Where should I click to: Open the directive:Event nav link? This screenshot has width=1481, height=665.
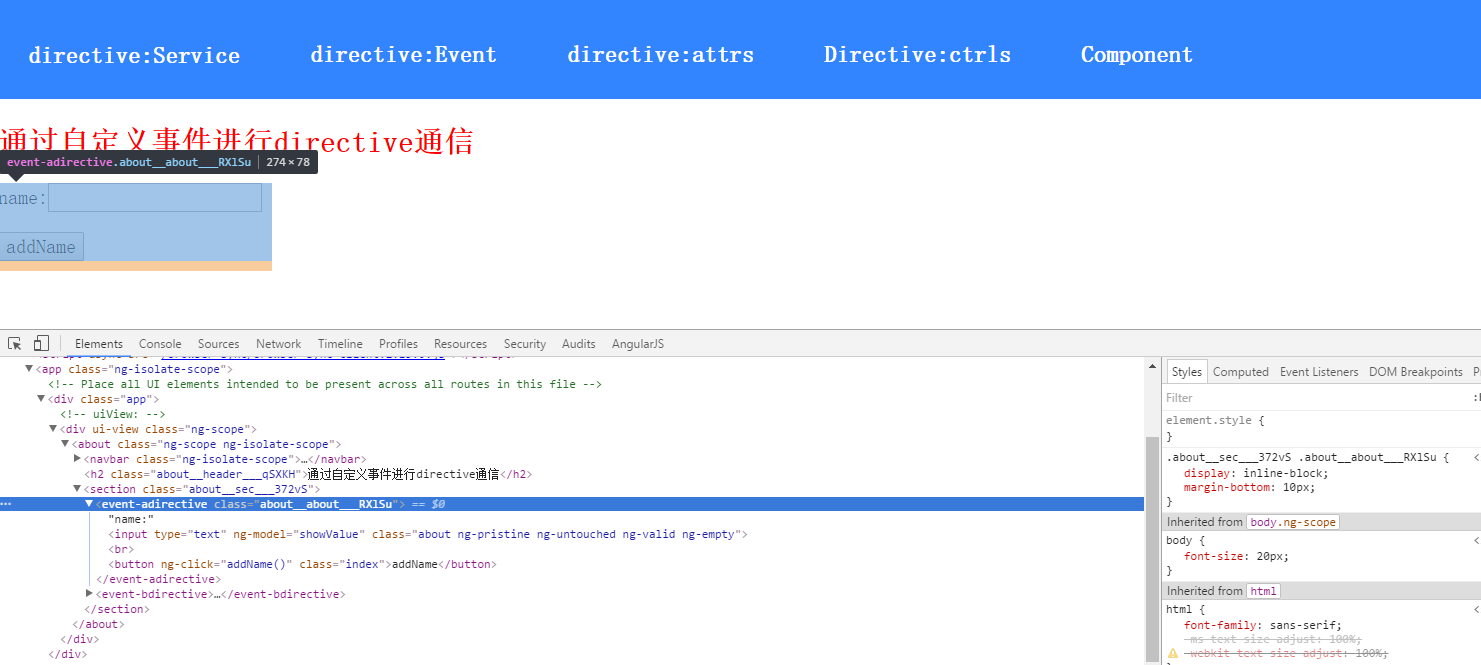[403, 55]
